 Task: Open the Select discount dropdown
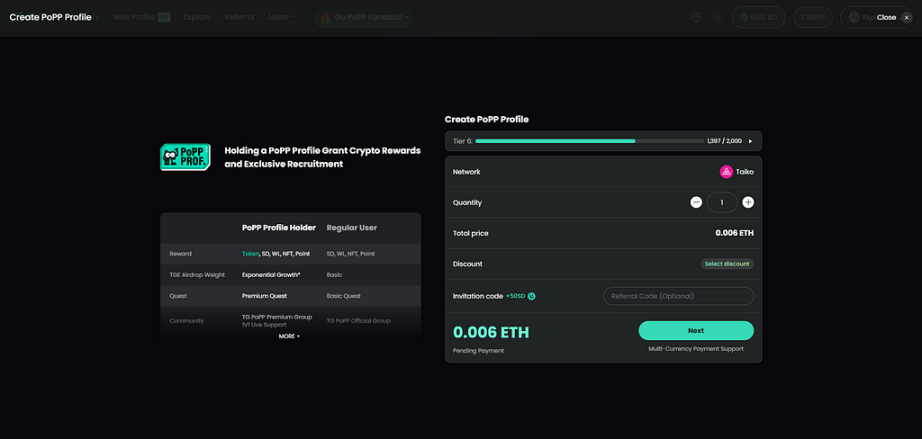pos(727,264)
